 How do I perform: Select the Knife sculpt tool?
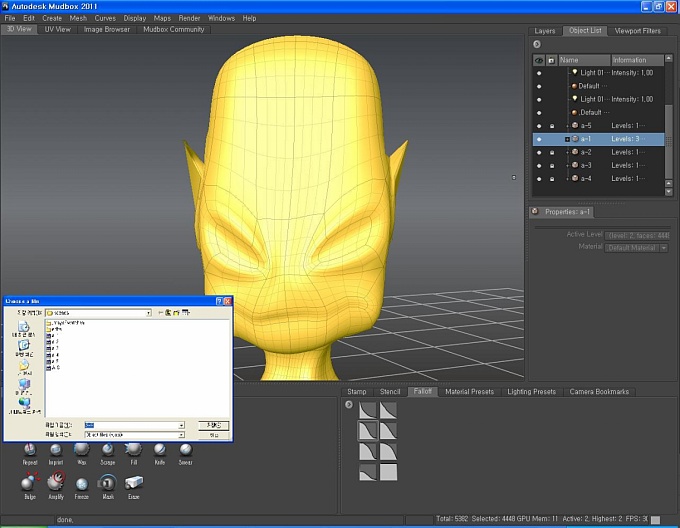tap(160, 450)
